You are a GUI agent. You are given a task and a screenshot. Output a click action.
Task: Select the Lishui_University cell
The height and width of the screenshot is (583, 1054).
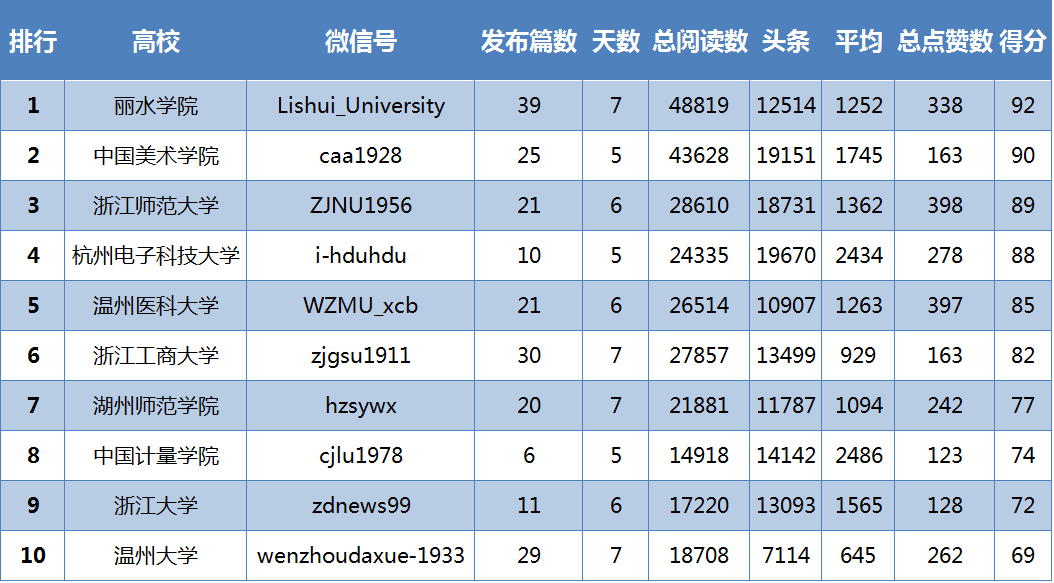361,106
